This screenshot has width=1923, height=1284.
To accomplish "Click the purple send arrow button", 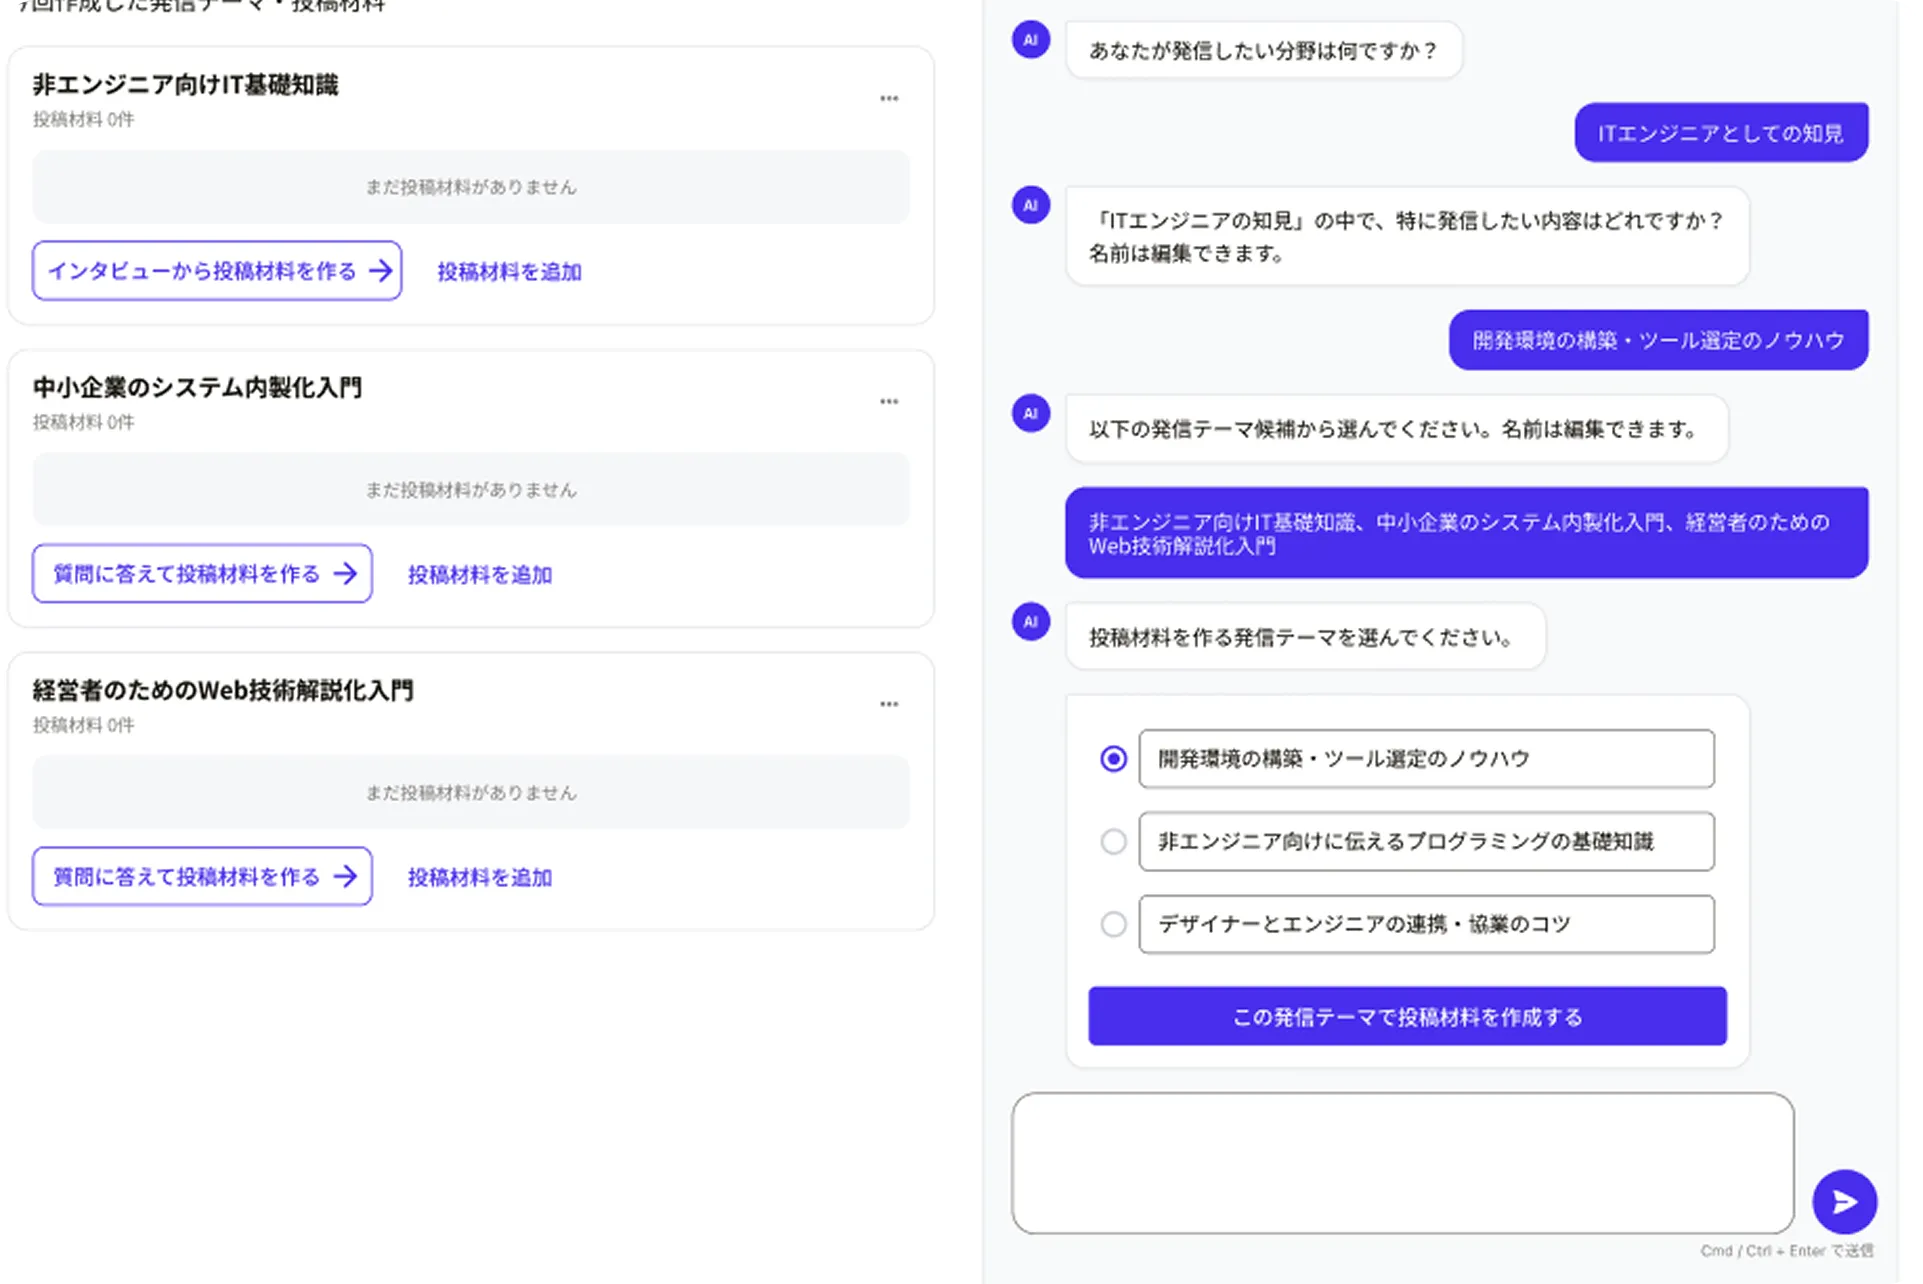I will 1844,1202.
